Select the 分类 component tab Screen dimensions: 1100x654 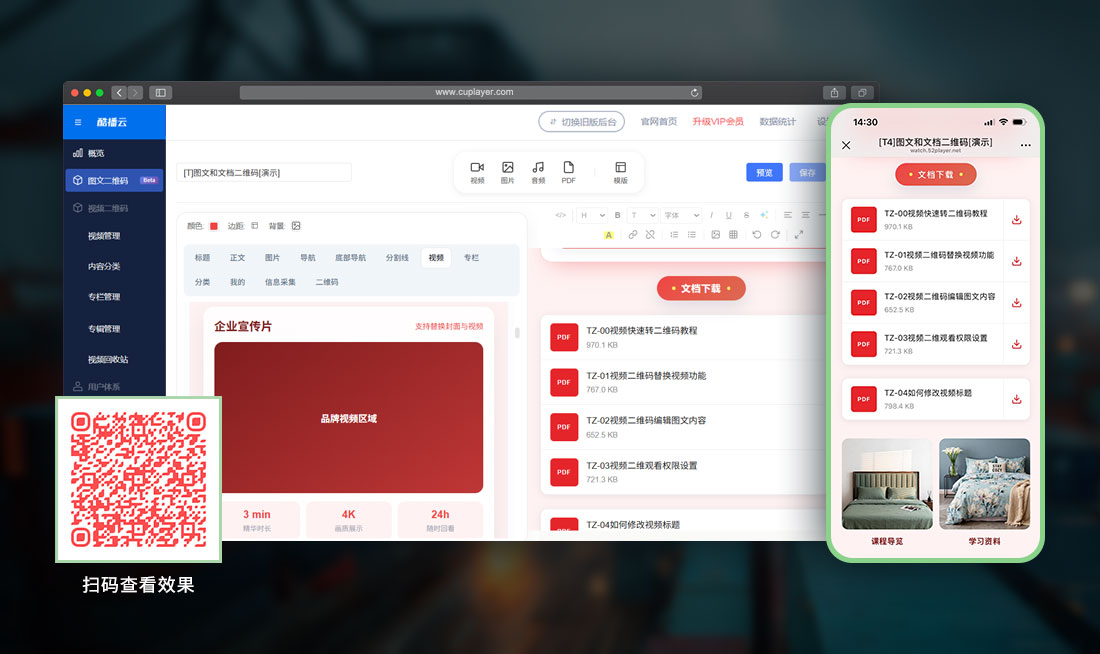tap(203, 282)
